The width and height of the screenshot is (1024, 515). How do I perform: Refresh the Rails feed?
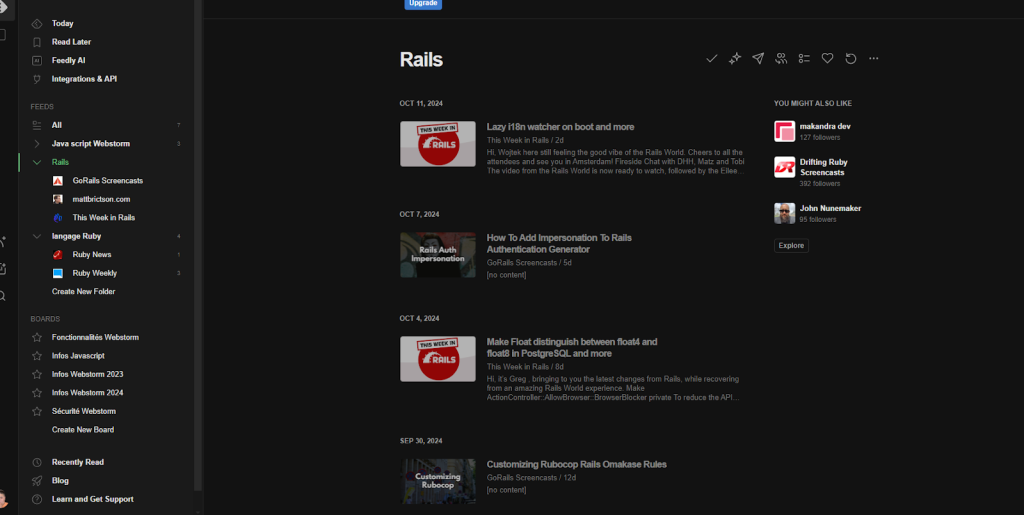click(850, 59)
